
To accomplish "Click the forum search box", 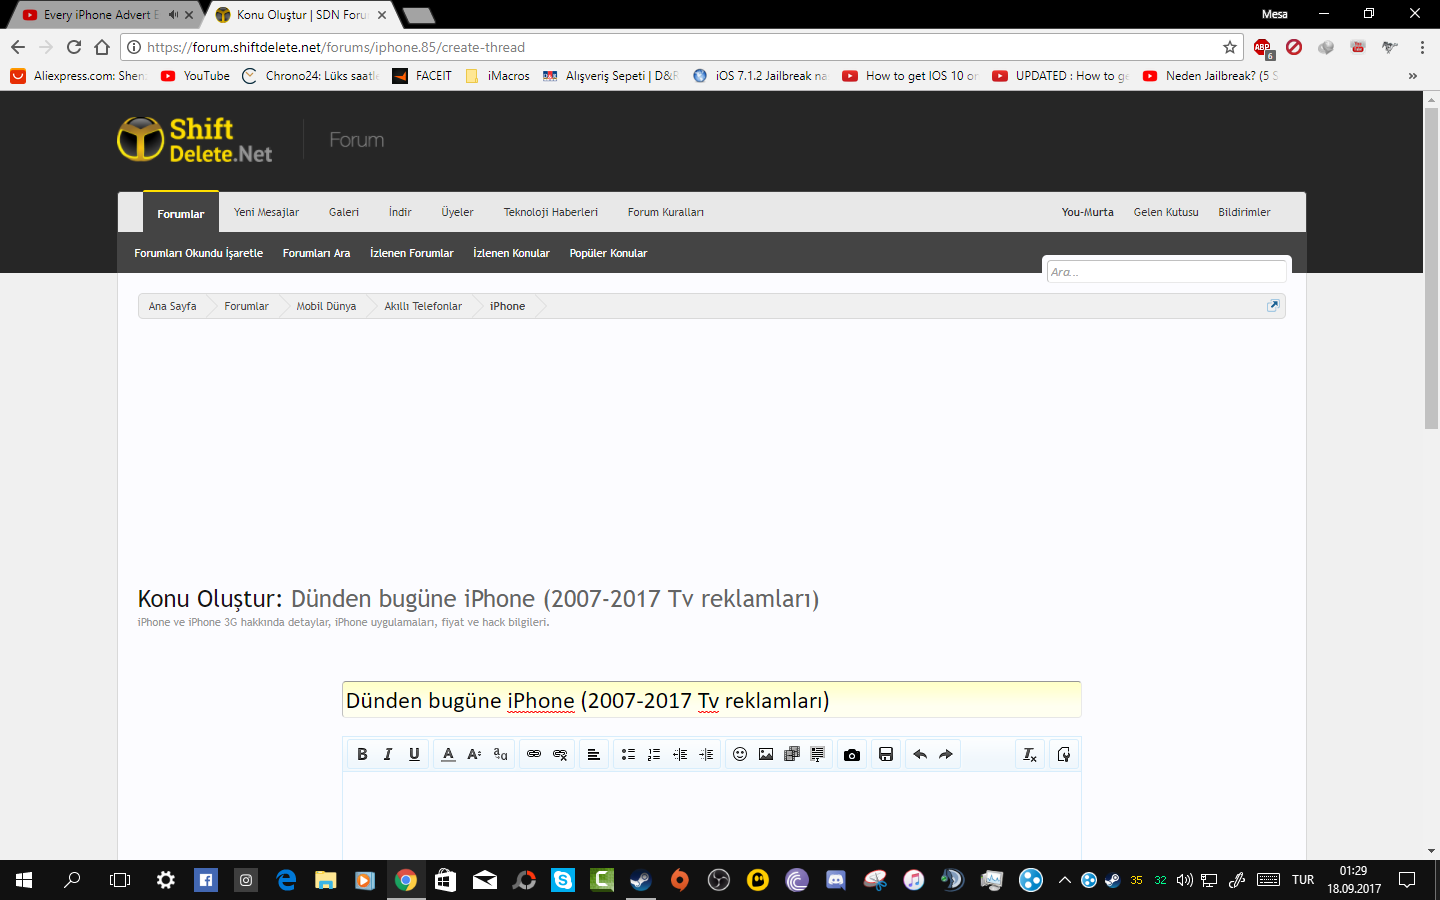I will [1166, 272].
